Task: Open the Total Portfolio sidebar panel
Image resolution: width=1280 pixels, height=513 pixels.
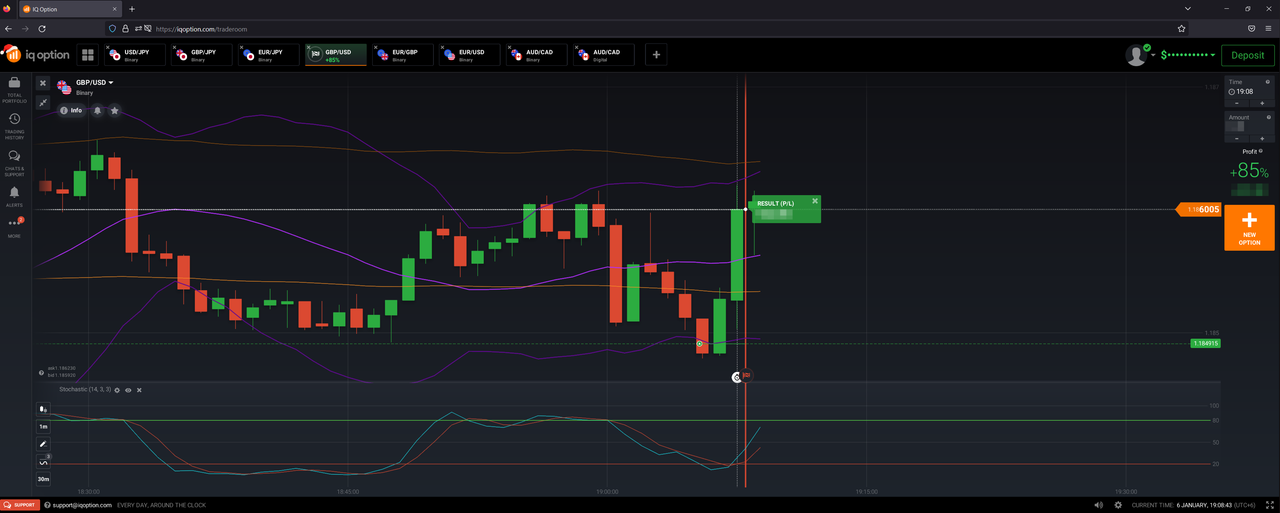Action: [x=14, y=89]
